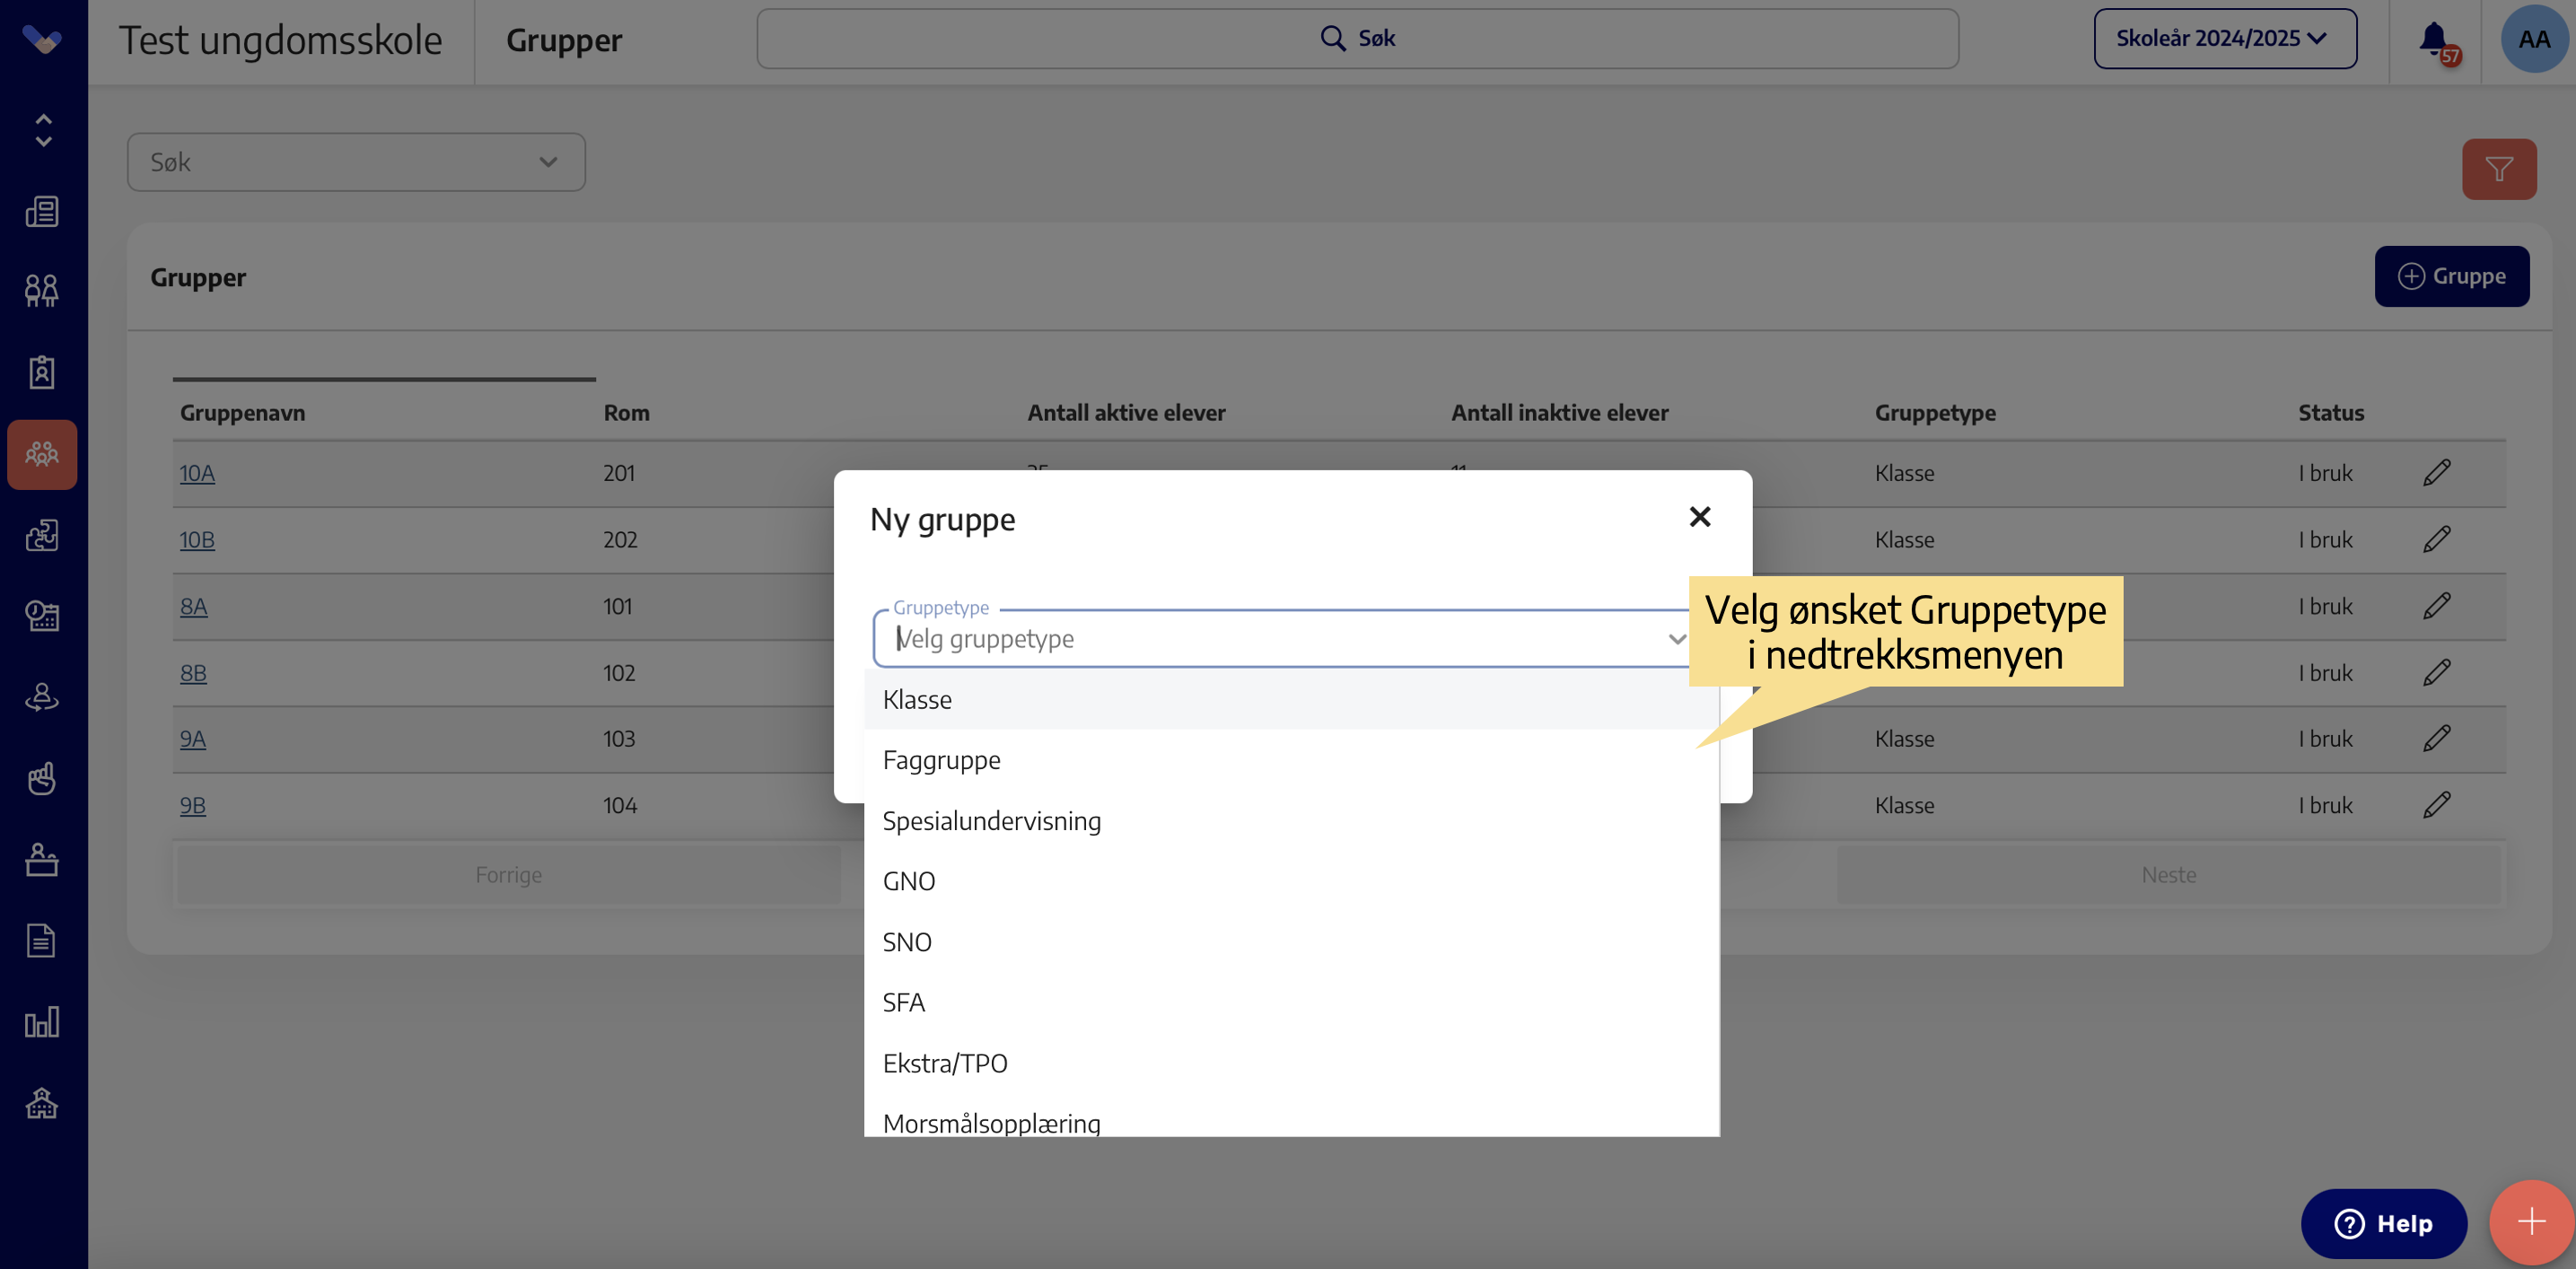This screenshot has height=1269, width=2576.
Task: Click the top search field
Action: (1357, 39)
